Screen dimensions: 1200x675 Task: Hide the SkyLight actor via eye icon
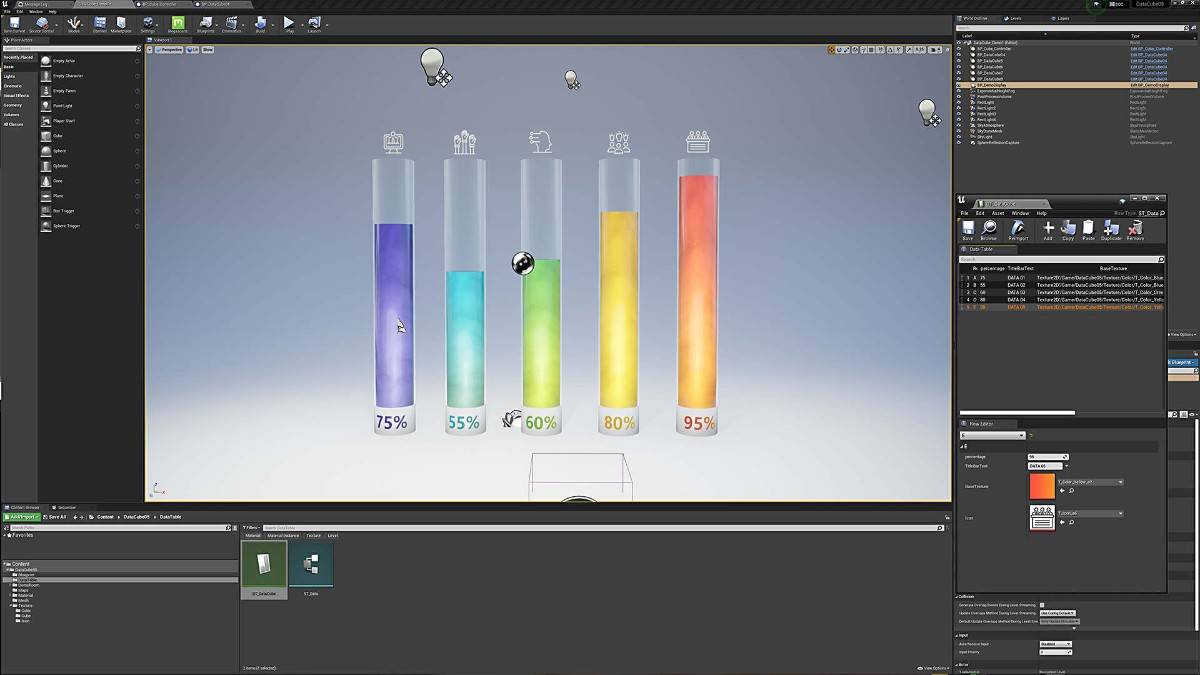point(959,136)
